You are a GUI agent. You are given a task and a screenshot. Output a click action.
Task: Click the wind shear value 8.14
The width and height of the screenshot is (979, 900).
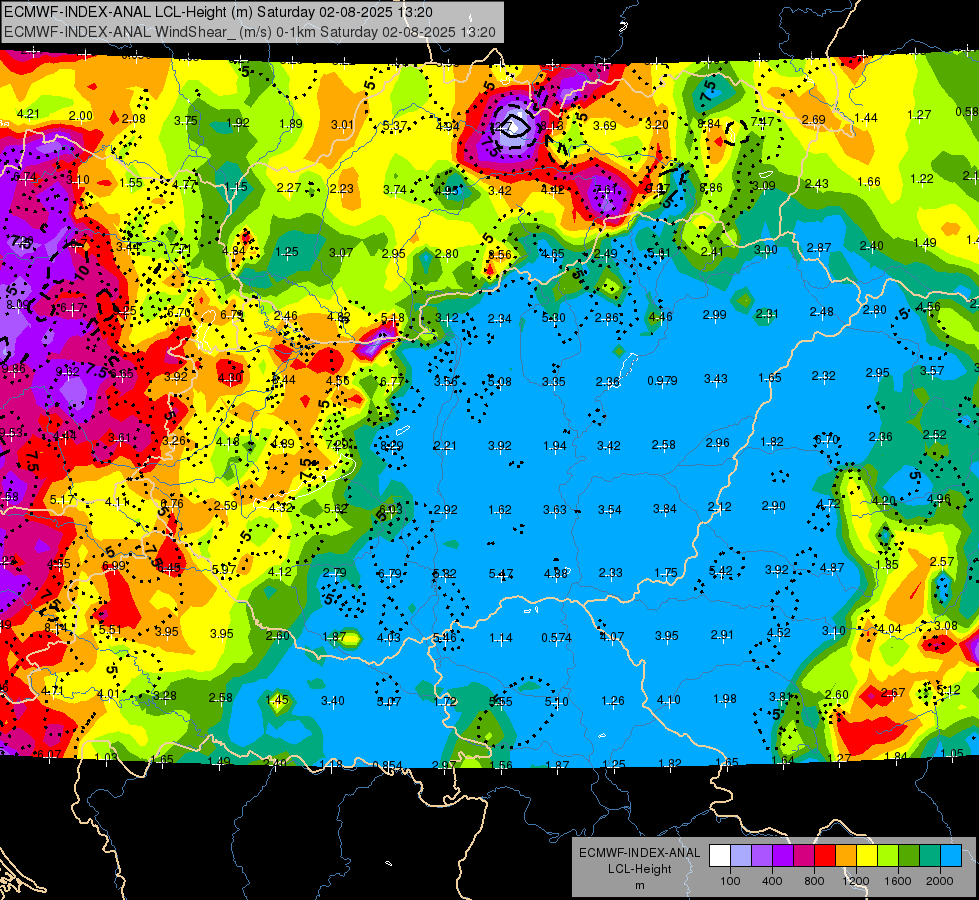click(56, 628)
